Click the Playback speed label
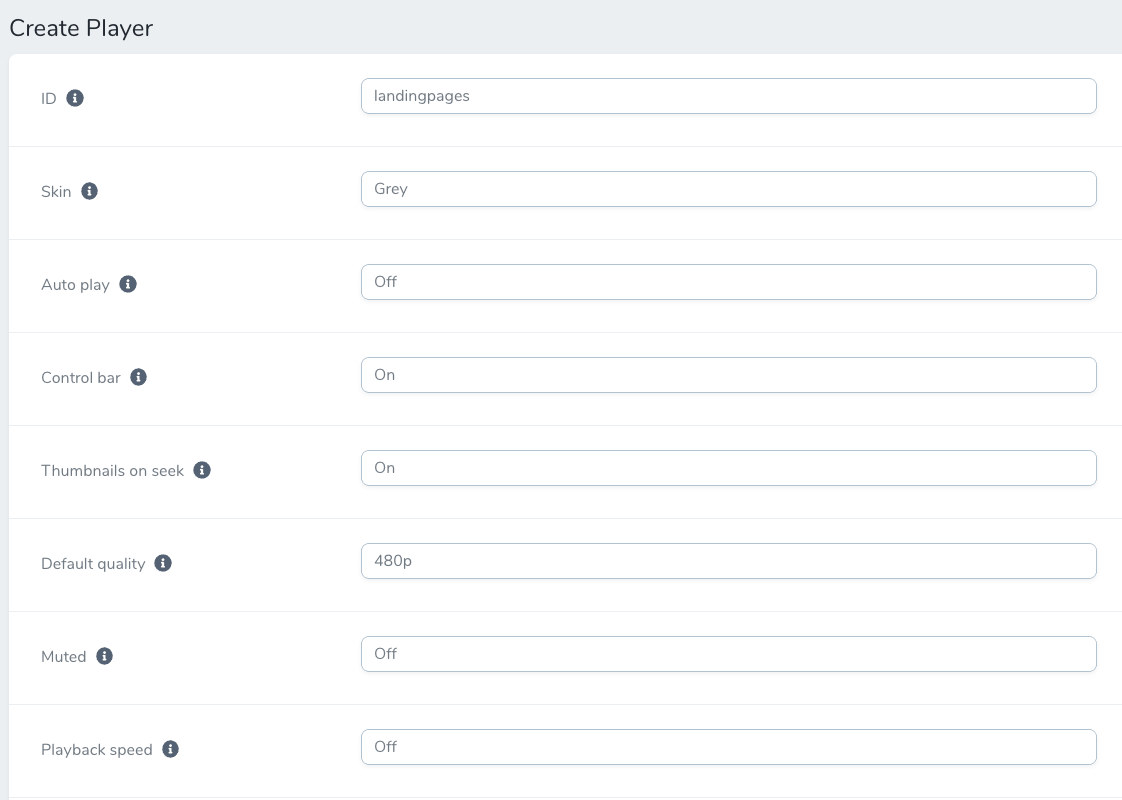Image resolution: width=1122 pixels, height=800 pixels. (x=97, y=750)
